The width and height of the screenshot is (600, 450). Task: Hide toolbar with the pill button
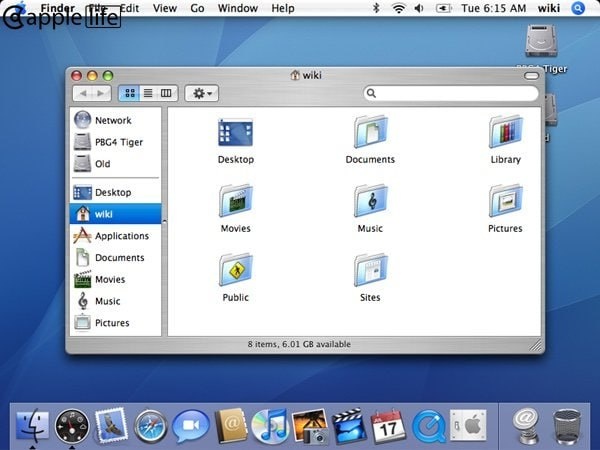point(531,76)
